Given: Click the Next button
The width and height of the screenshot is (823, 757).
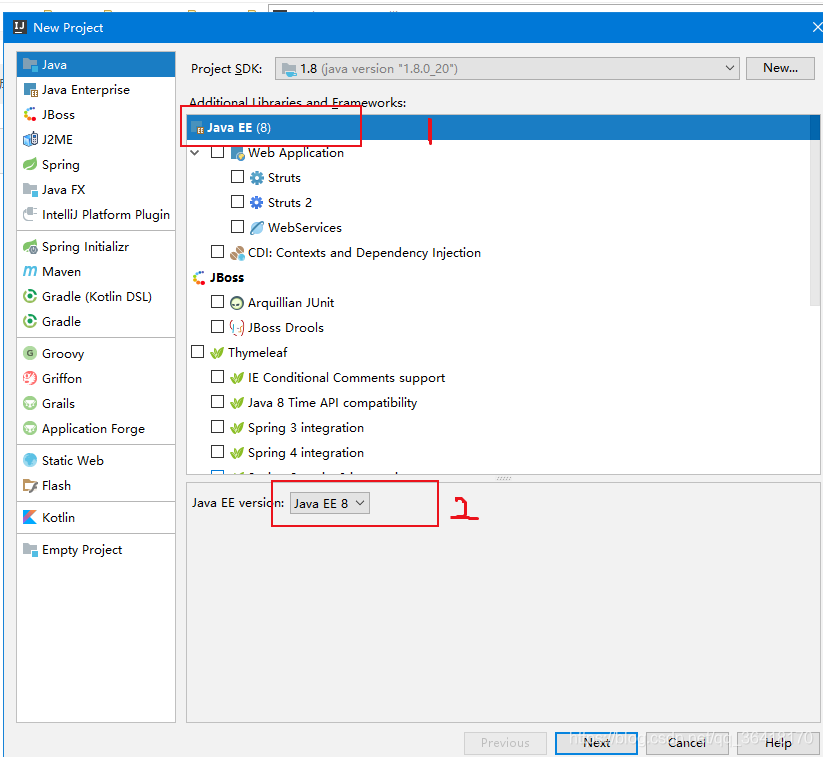Looking at the screenshot, I should click(596, 743).
